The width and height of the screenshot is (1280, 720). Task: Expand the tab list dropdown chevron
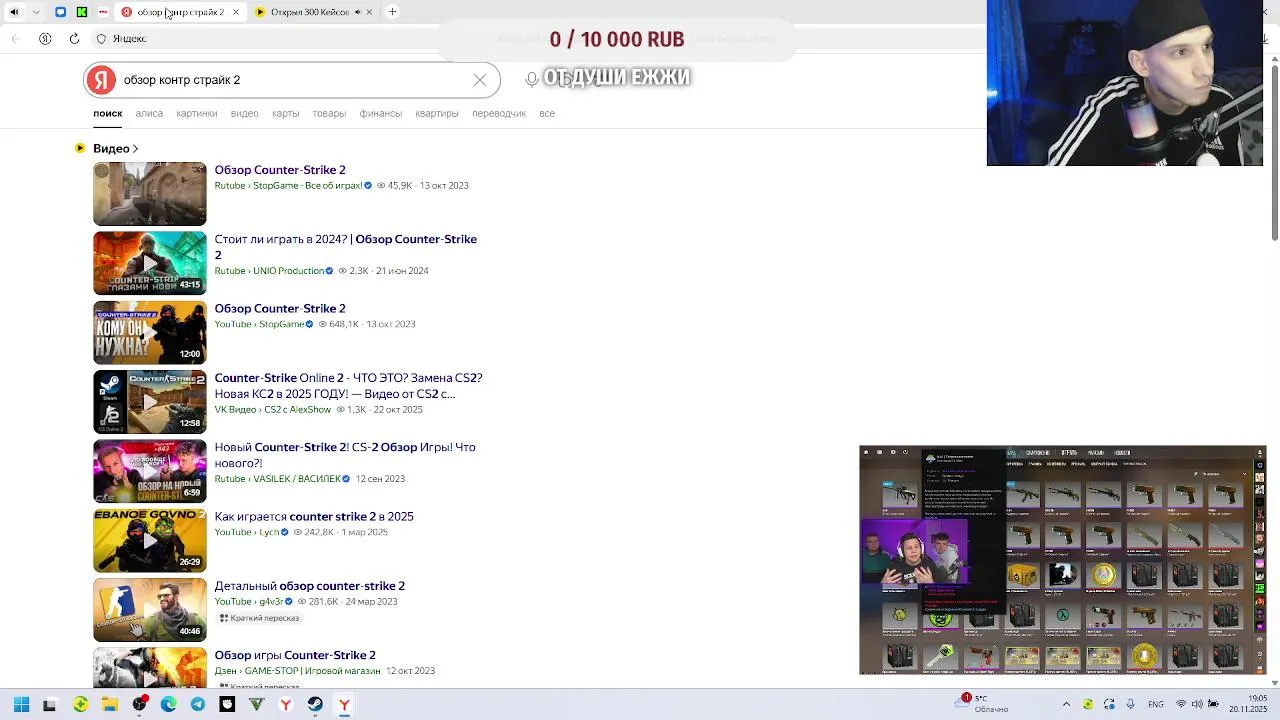click(36, 12)
